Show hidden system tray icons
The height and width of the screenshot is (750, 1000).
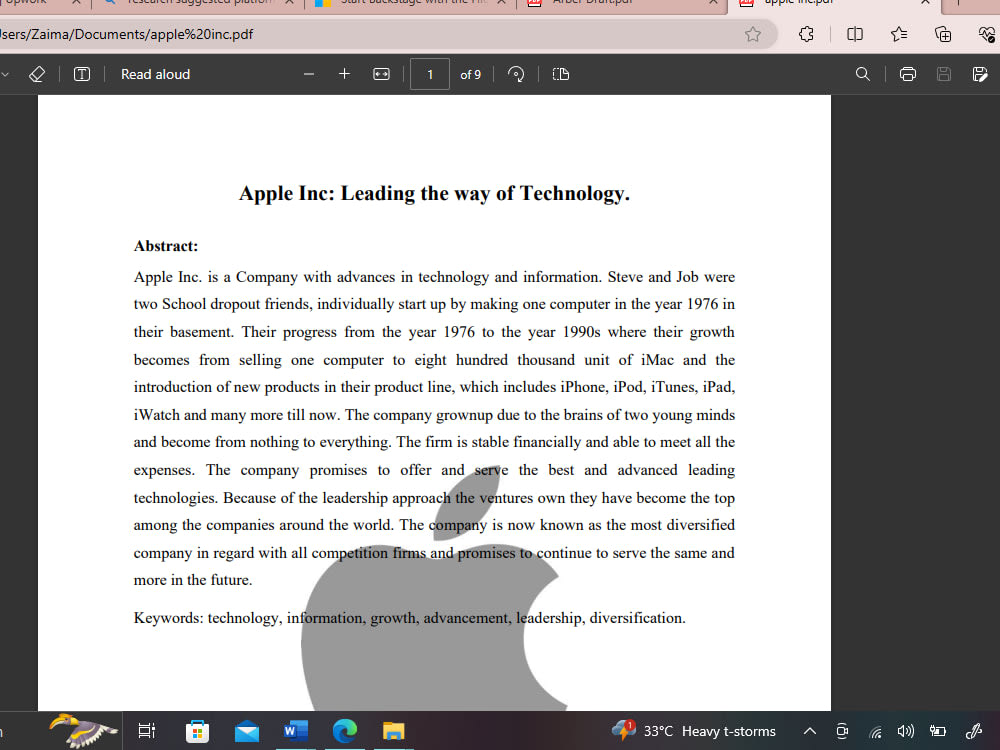pos(809,731)
